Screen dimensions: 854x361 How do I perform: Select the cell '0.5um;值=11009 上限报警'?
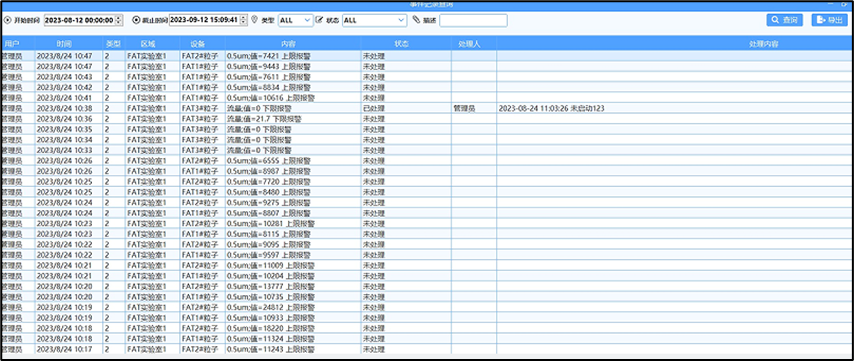click(293, 266)
